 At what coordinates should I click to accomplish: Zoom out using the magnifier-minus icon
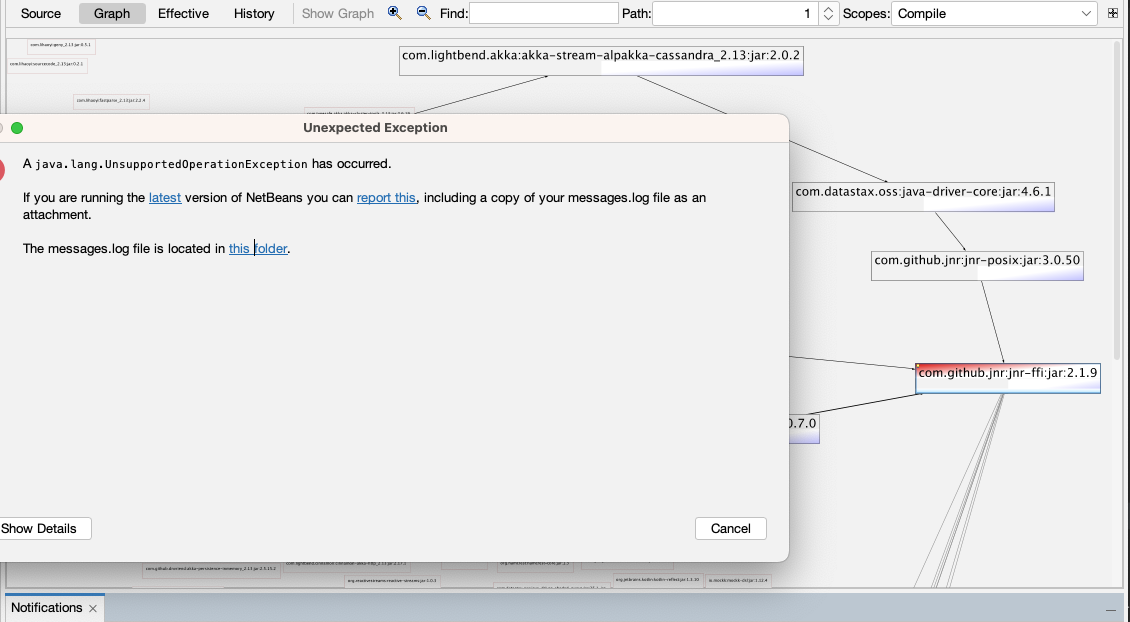(x=421, y=13)
